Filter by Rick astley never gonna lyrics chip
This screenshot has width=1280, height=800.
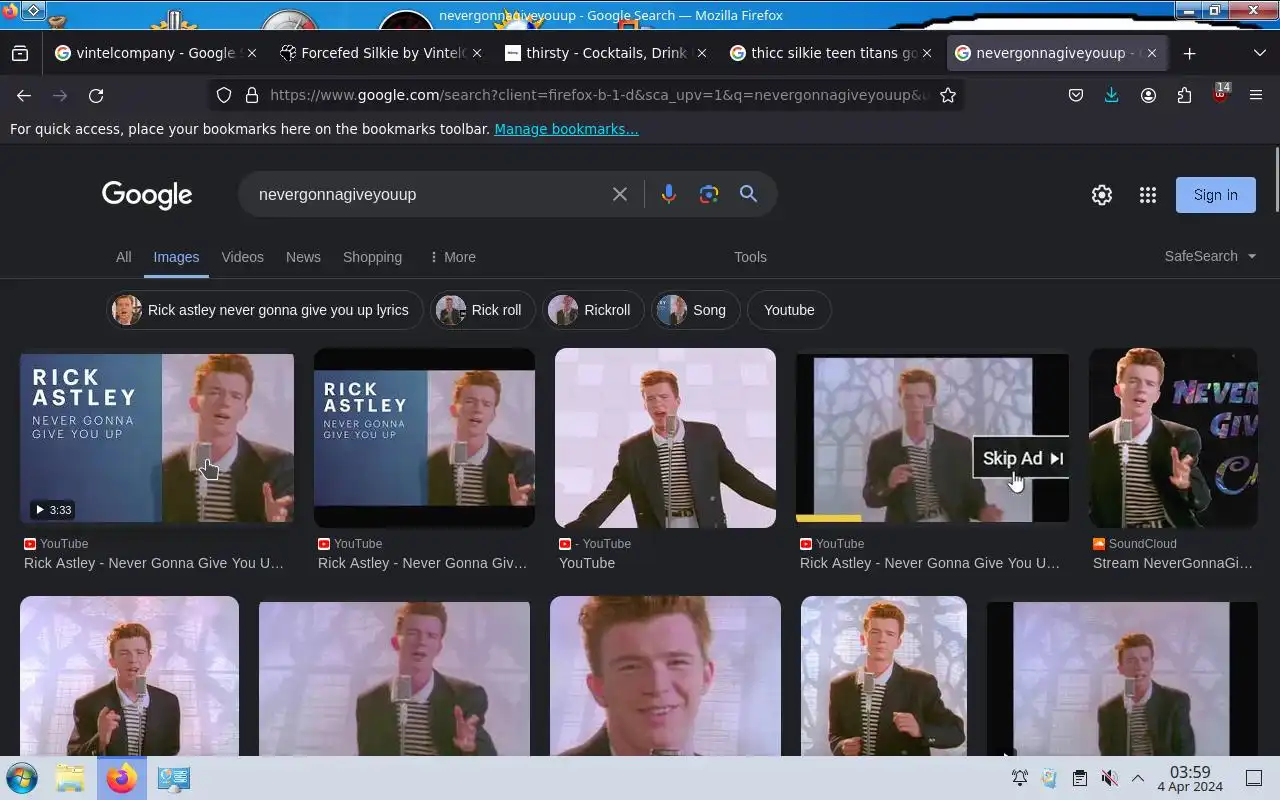(x=264, y=310)
